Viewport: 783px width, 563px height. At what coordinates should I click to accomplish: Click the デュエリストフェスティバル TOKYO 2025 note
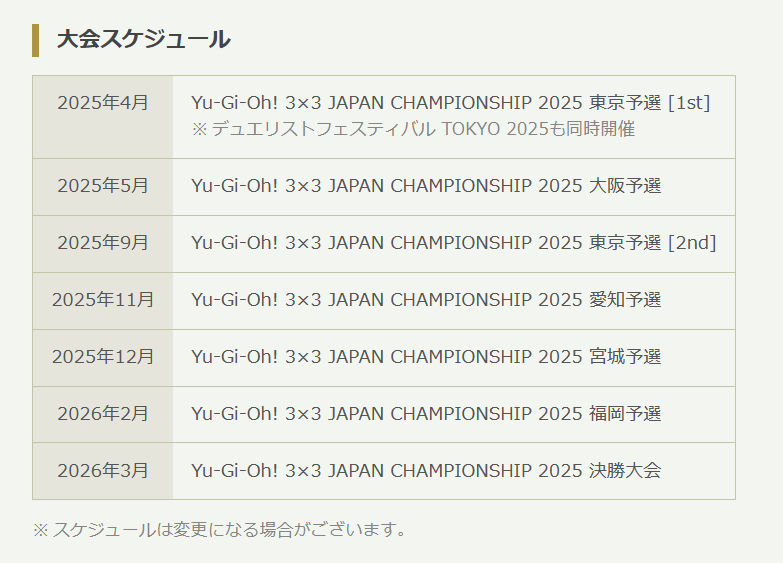point(413,129)
